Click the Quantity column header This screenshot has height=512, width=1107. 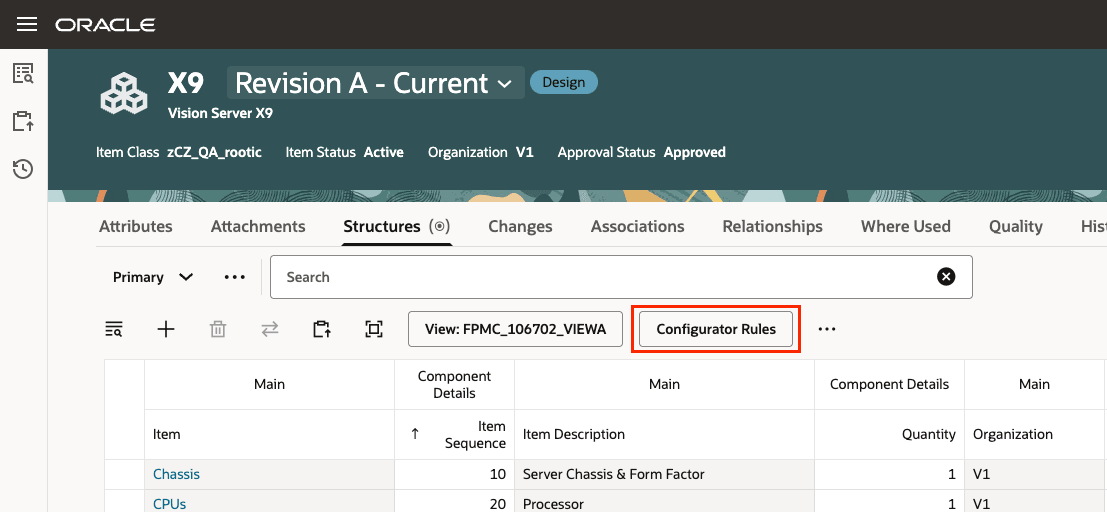(890, 434)
